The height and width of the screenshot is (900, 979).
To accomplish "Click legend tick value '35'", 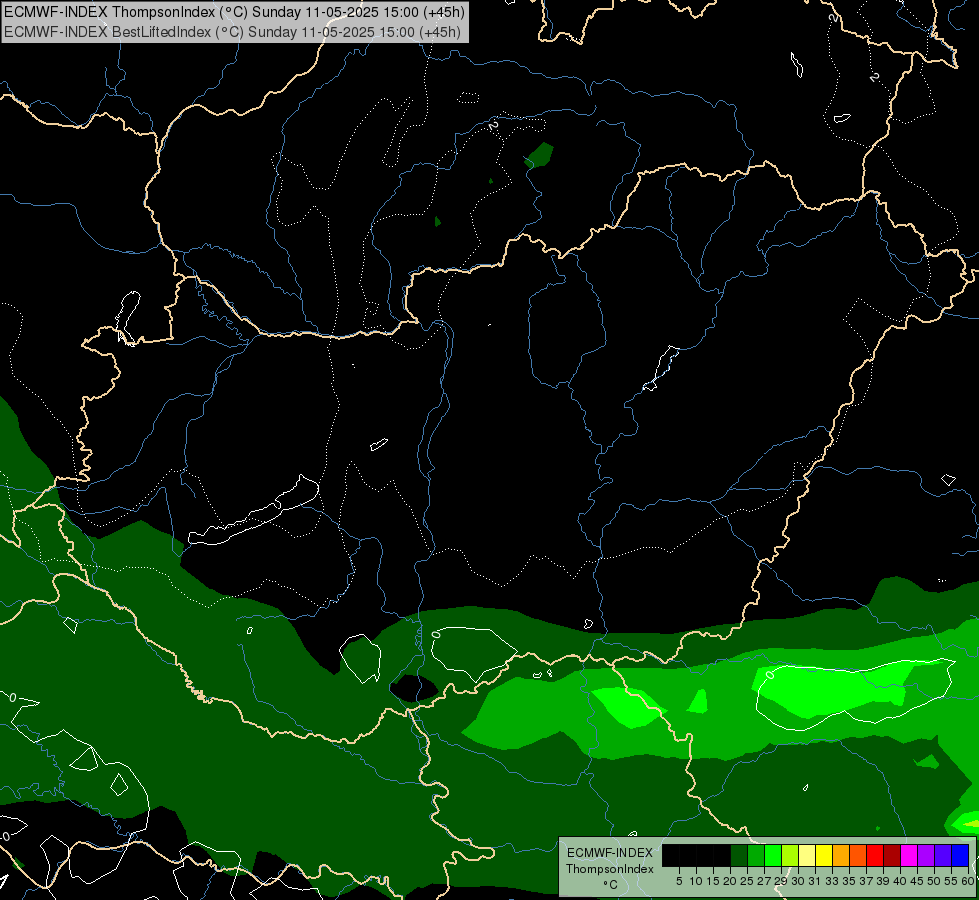I will click(849, 881).
